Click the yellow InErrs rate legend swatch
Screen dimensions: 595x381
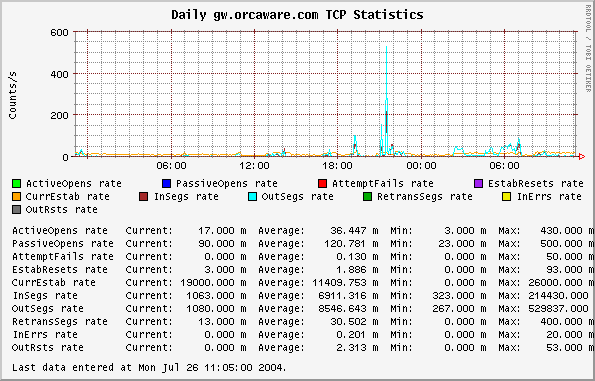coord(507,197)
